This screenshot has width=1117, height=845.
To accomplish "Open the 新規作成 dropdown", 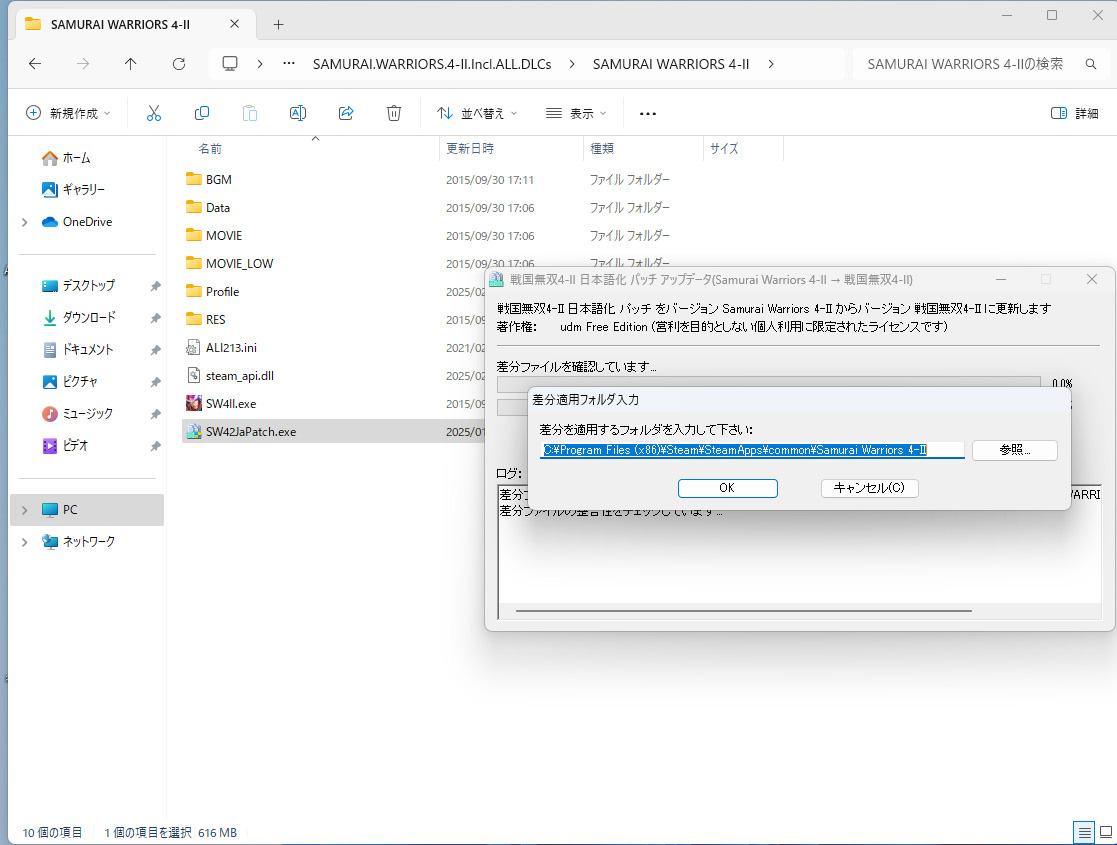I will point(68,113).
